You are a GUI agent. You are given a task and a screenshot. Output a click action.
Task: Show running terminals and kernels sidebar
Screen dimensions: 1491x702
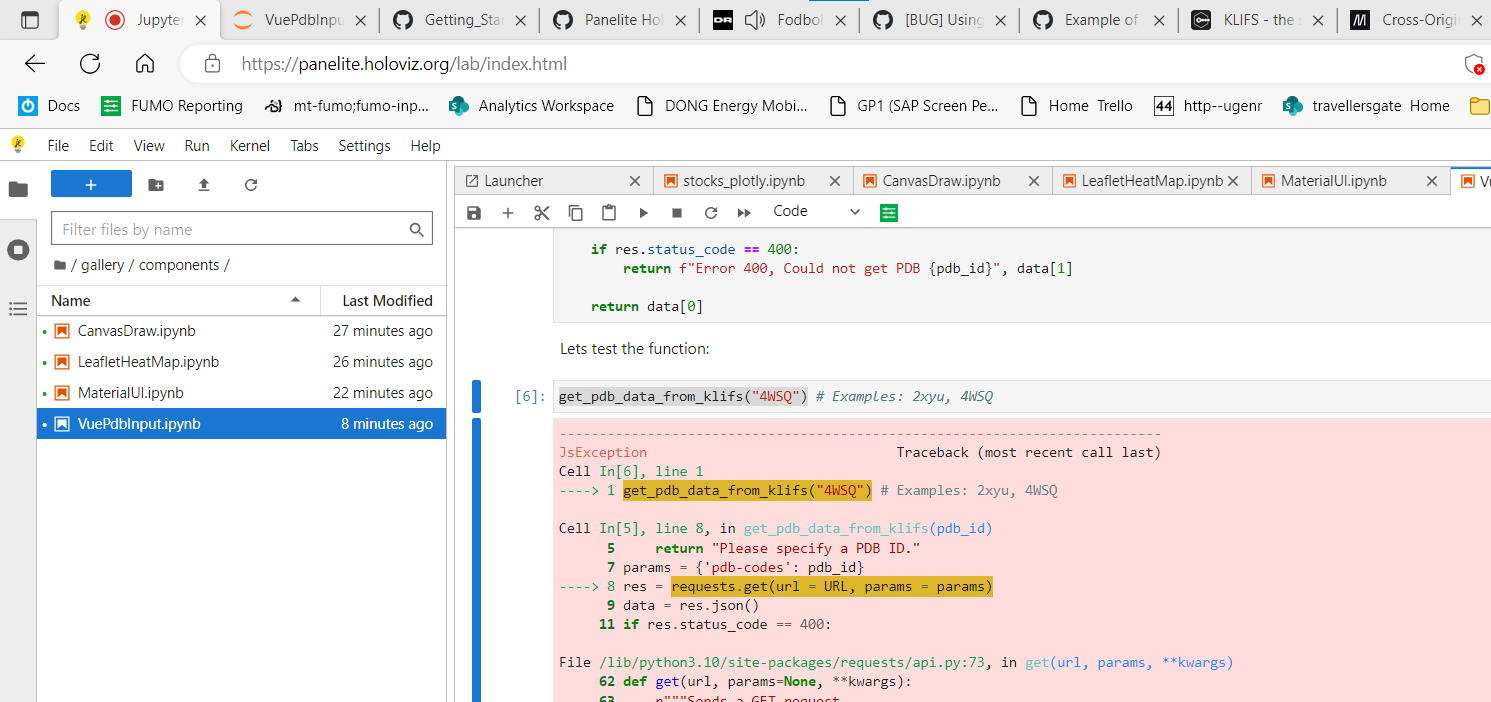click(18, 250)
